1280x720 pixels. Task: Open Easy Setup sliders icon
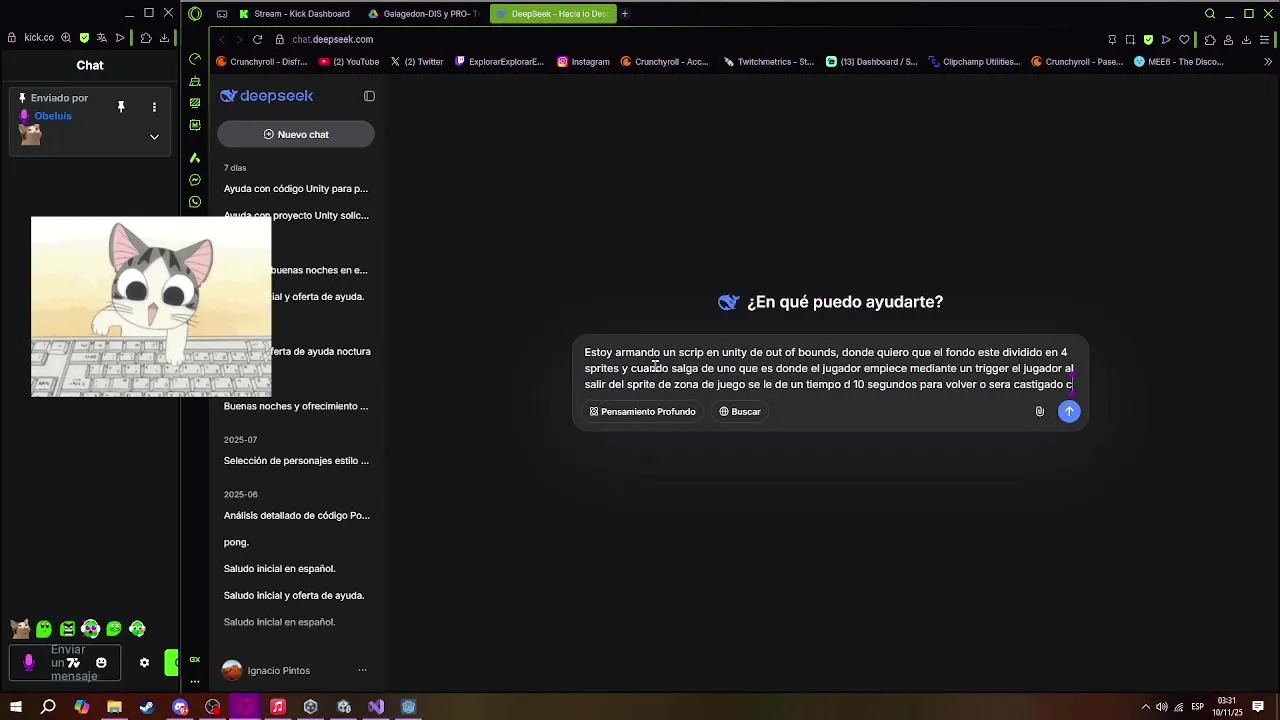(x=1265, y=39)
